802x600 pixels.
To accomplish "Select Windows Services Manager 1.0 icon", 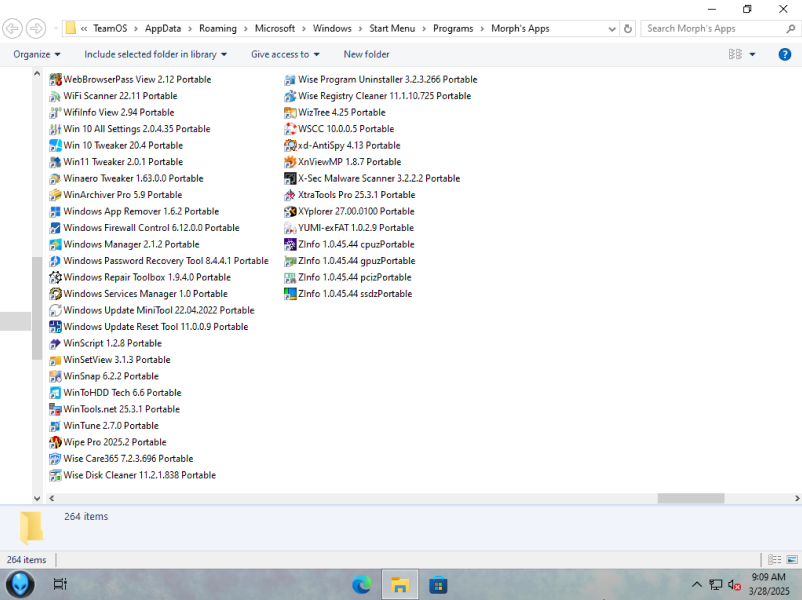I will (55, 294).
